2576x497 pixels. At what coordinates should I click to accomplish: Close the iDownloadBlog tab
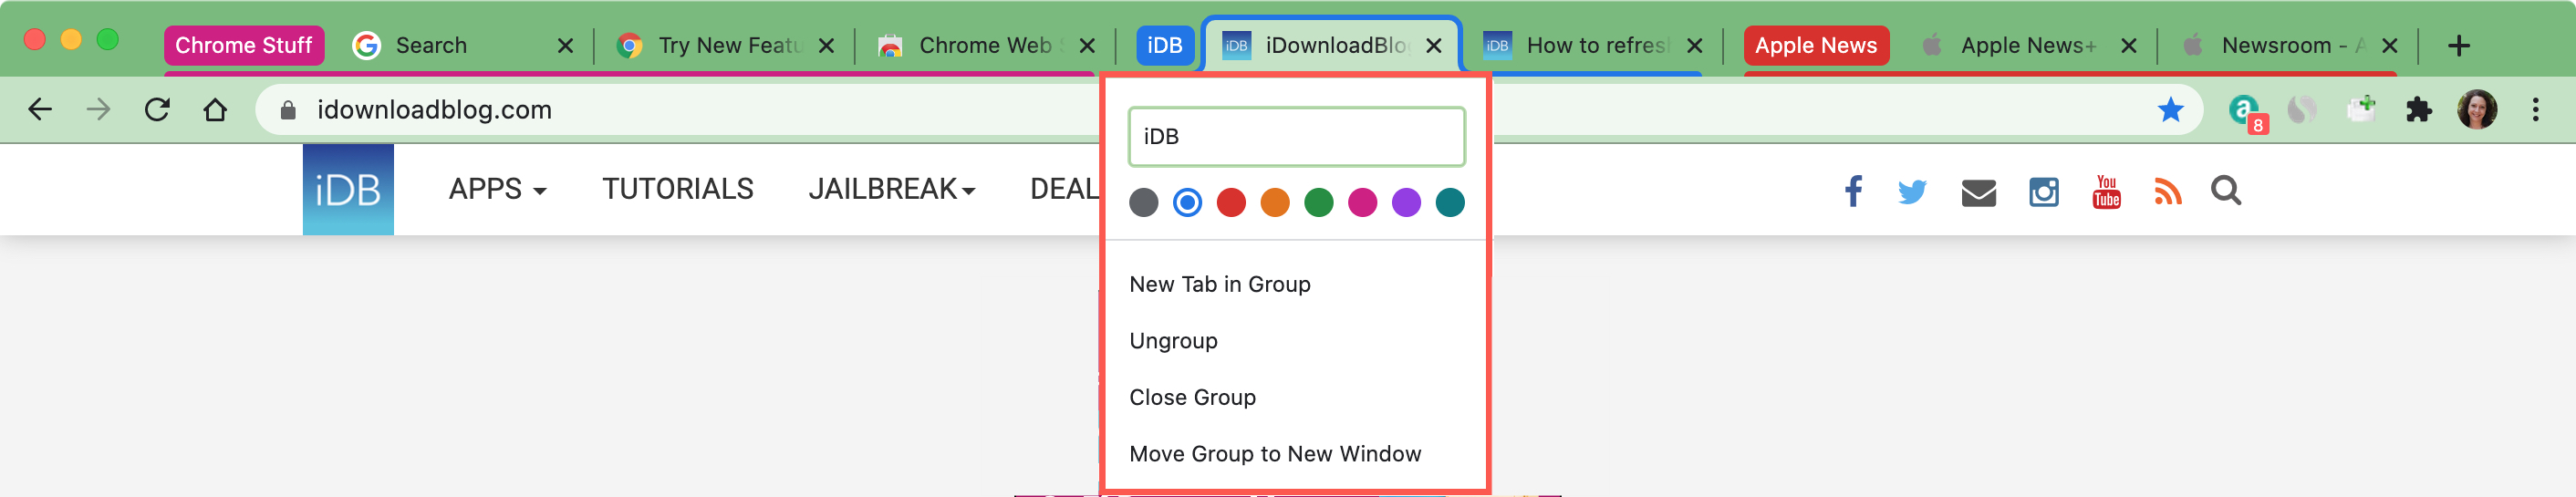pos(1433,46)
